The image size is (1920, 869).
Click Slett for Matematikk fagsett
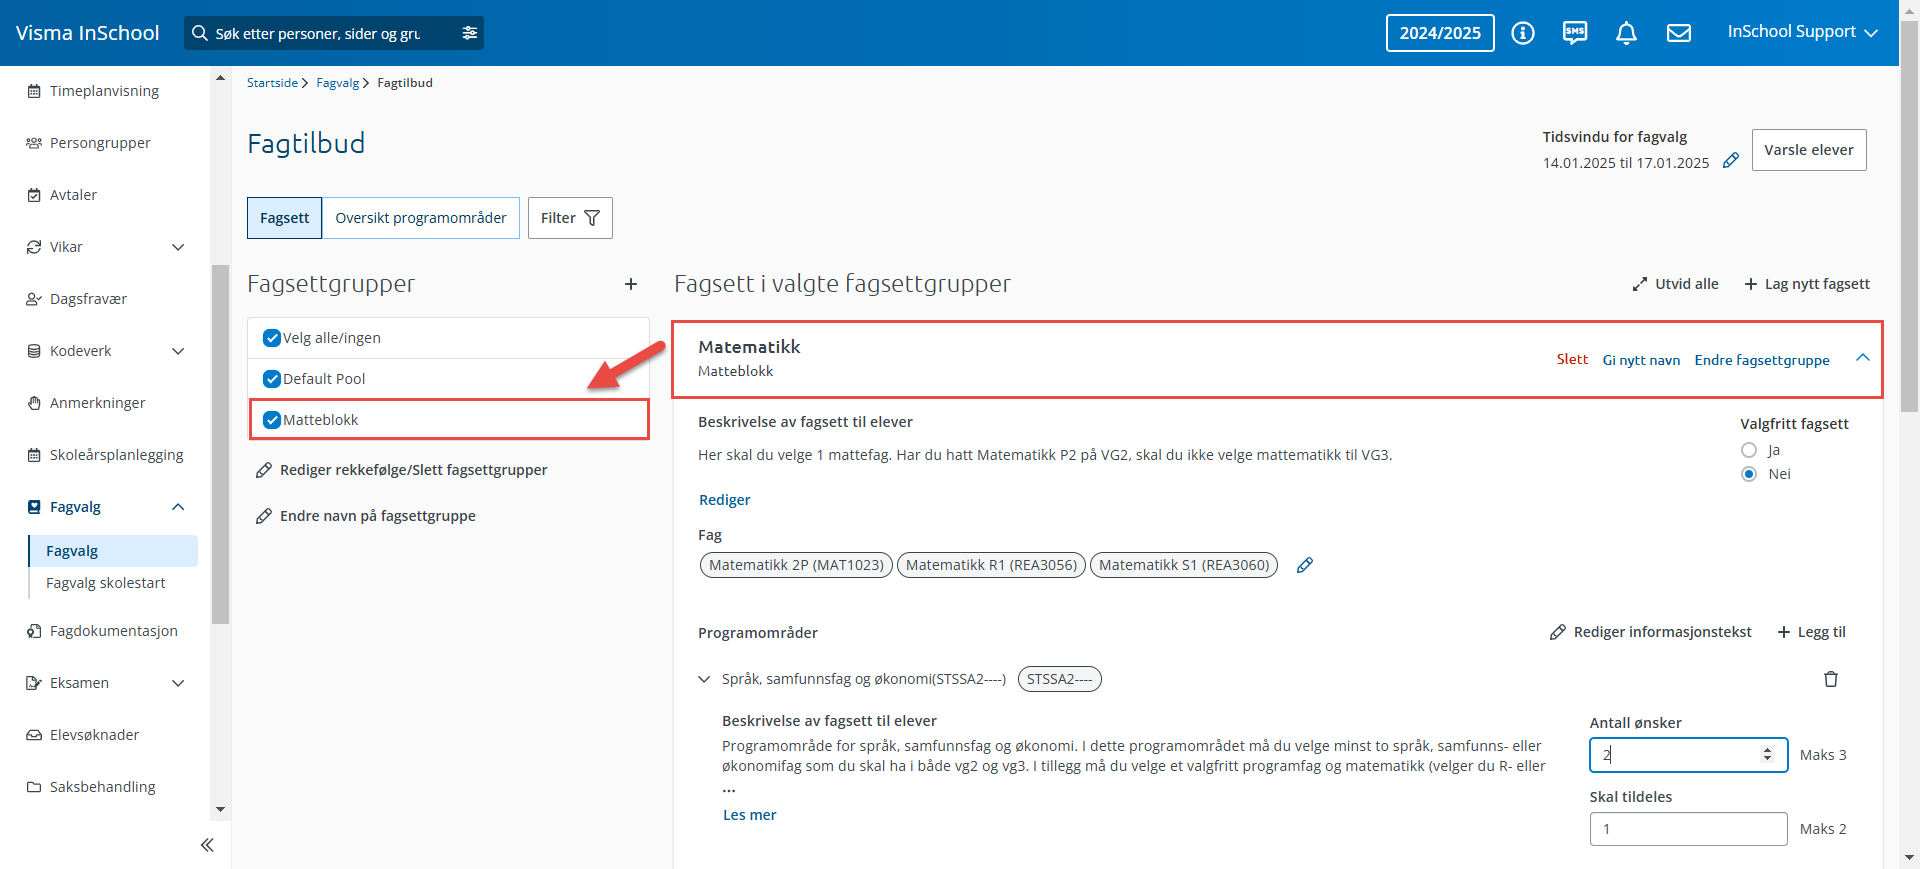(x=1572, y=359)
